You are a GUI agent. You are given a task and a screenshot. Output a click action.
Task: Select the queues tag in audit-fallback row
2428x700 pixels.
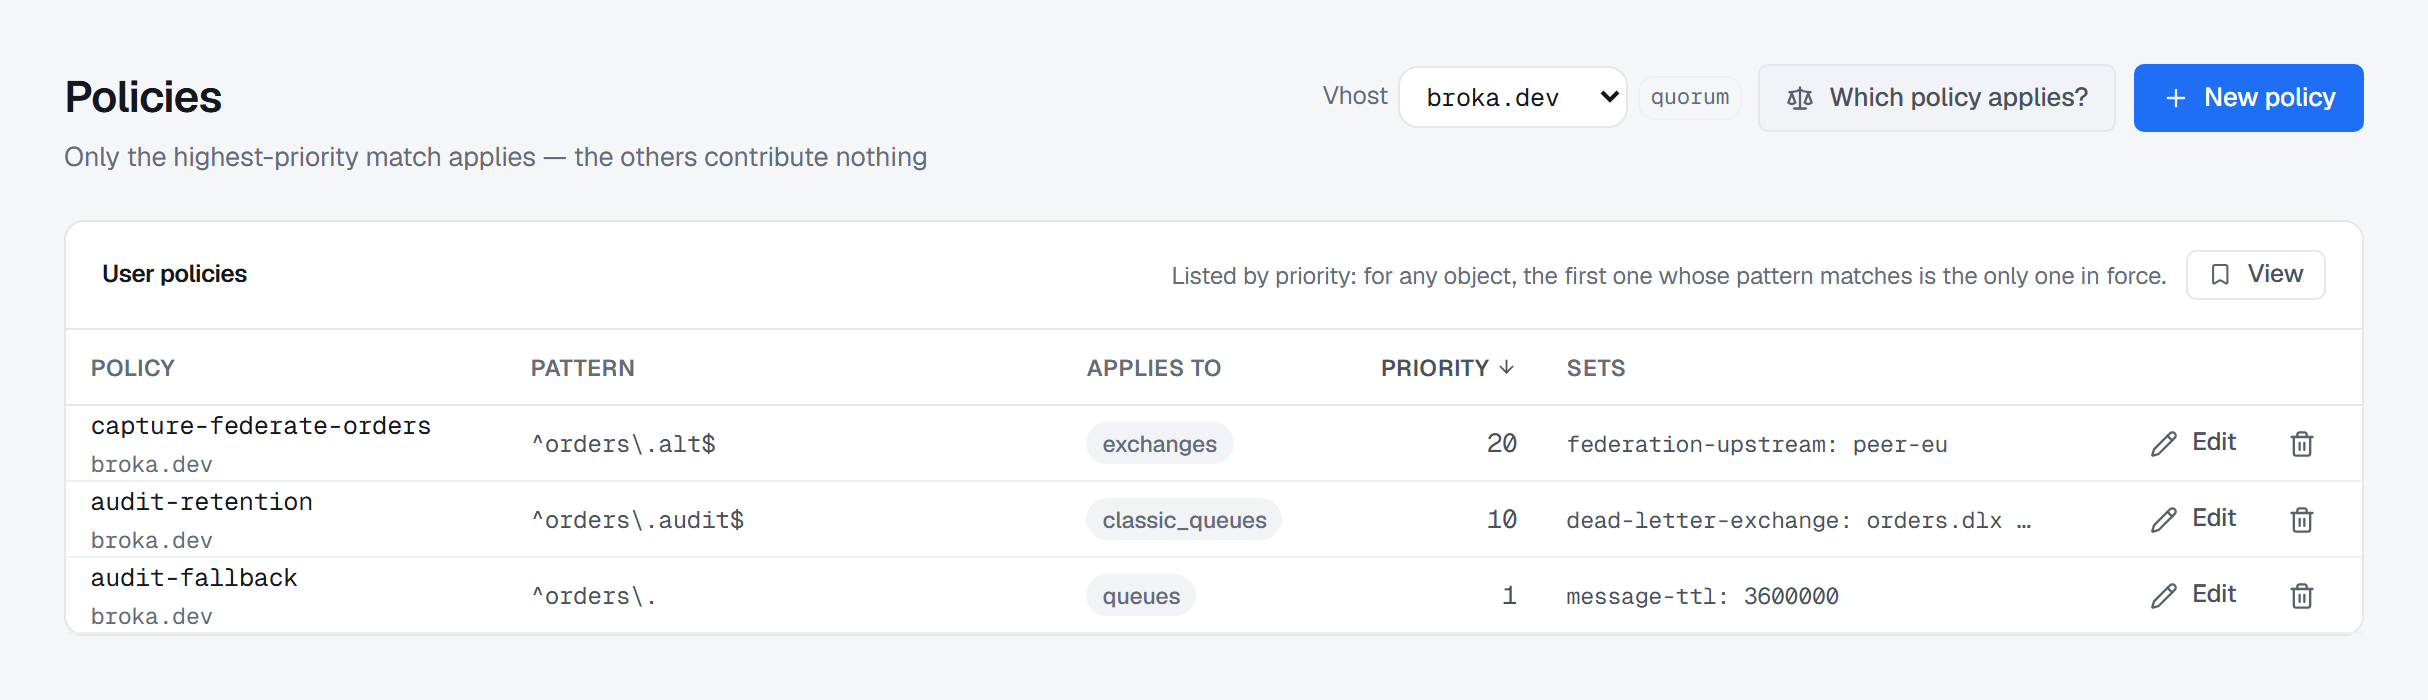1141,596
